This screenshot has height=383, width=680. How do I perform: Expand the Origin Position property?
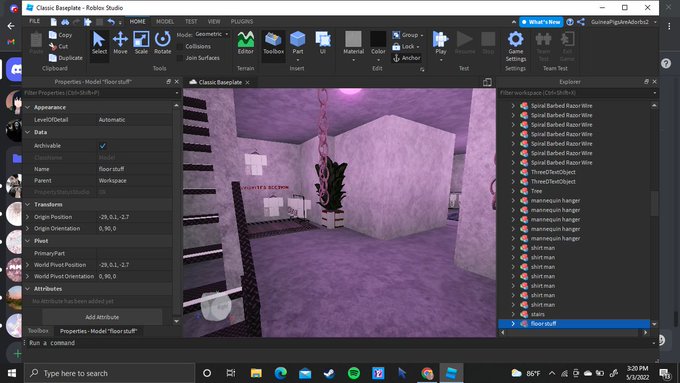tap(28, 217)
